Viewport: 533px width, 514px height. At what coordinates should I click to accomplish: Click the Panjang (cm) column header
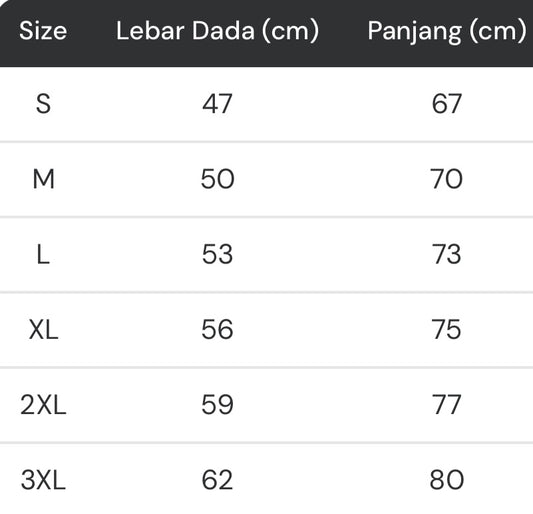tap(447, 31)
